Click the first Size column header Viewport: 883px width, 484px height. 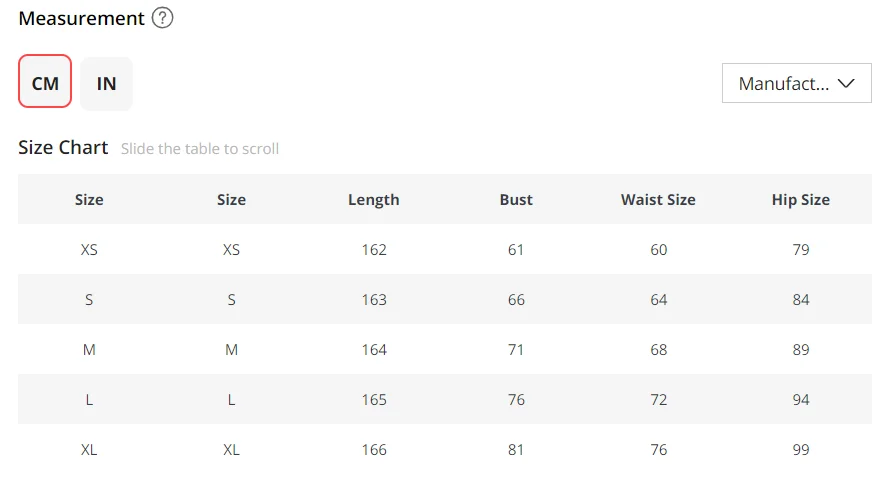[x=89, y=199]
